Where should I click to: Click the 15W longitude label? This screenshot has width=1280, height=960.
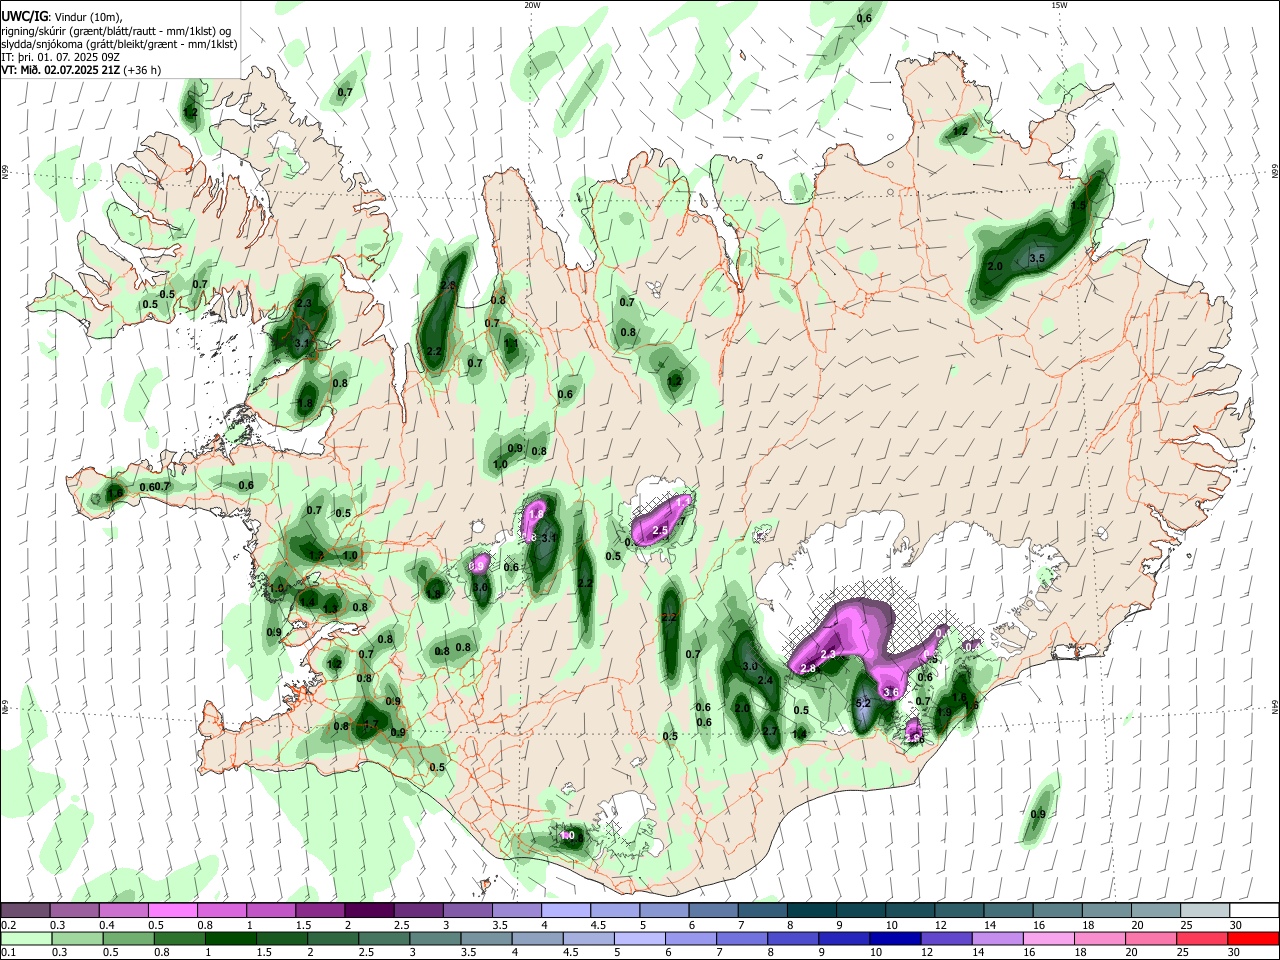tap(1059, 5)
